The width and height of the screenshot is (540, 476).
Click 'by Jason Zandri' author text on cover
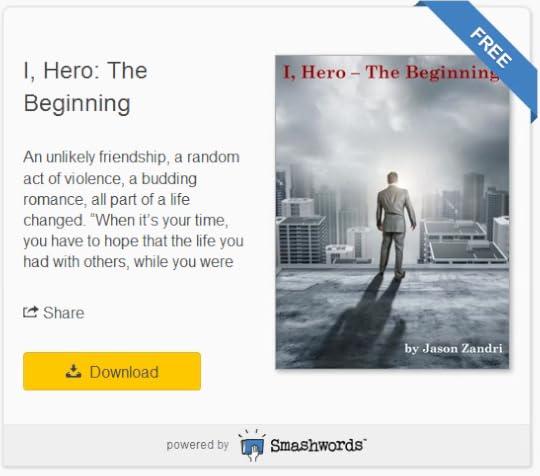click(453, 349)
